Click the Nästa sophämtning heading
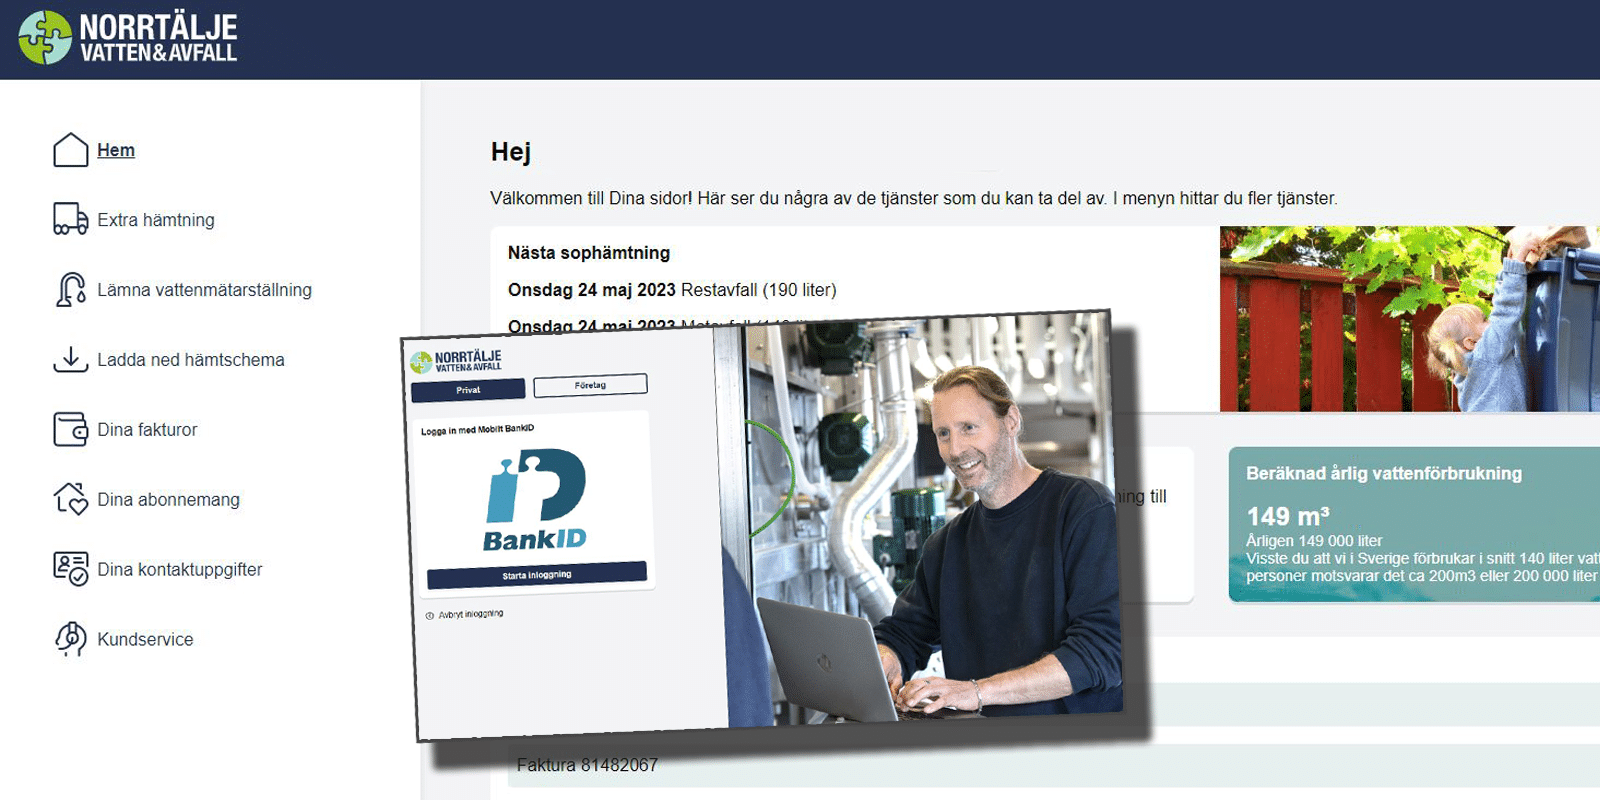 [x=589, y=253]
